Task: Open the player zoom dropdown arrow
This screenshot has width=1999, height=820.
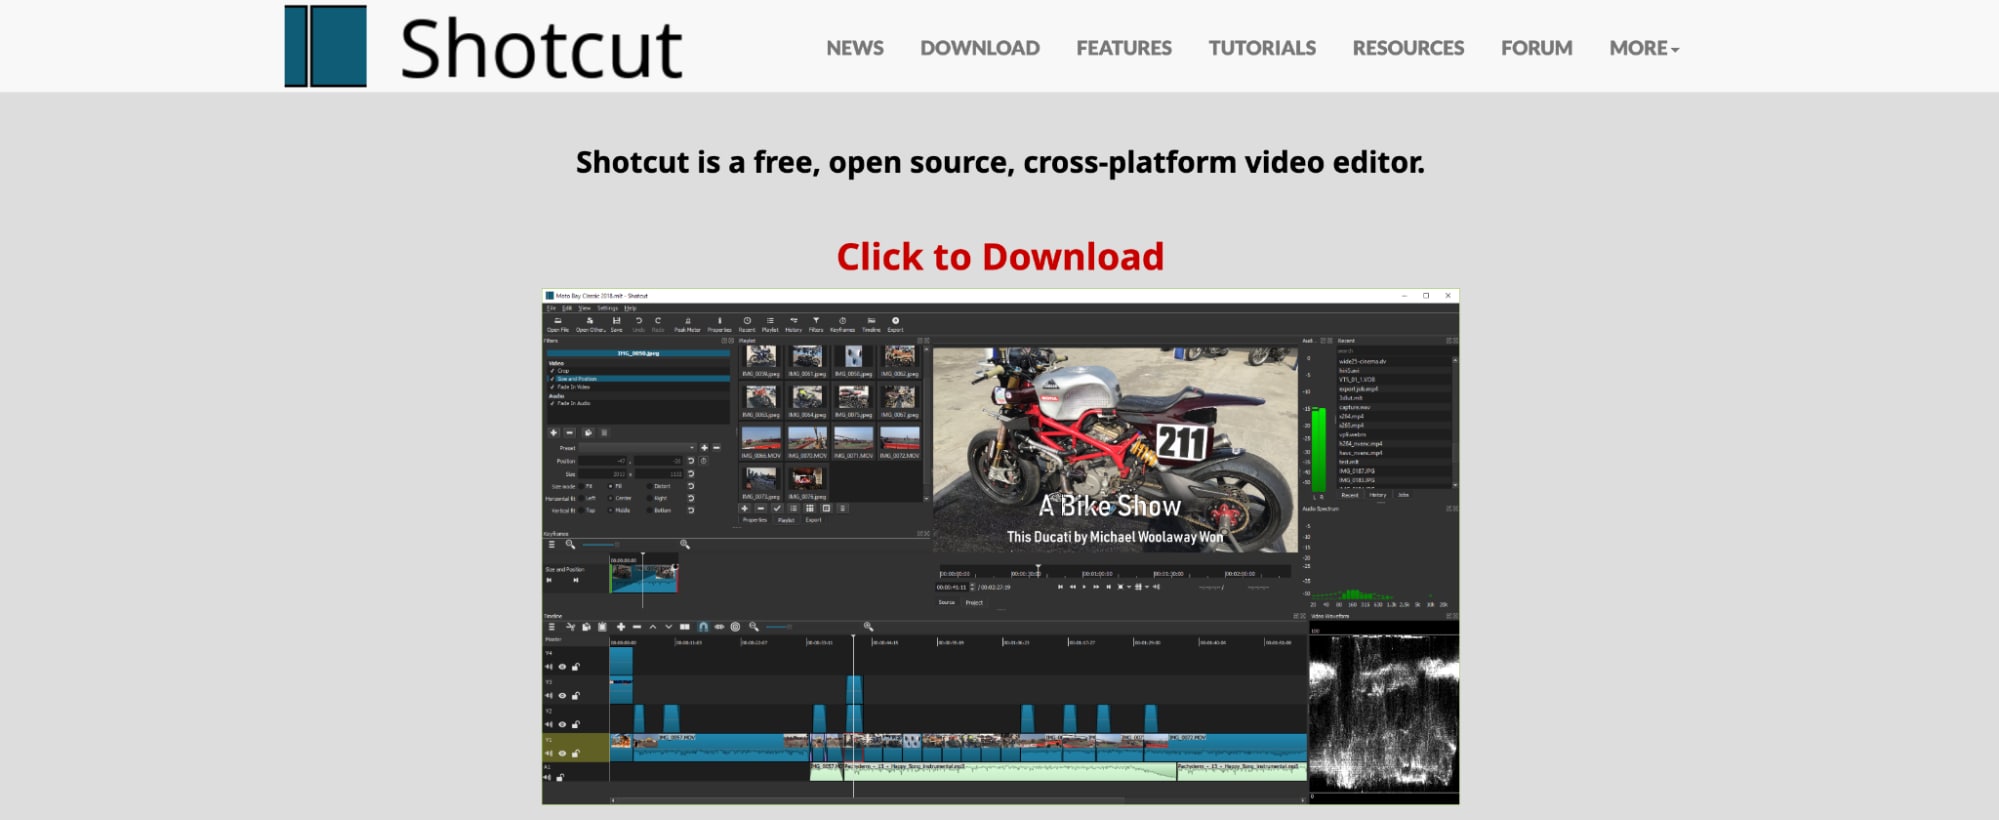Action: (x=1129, y=587)
